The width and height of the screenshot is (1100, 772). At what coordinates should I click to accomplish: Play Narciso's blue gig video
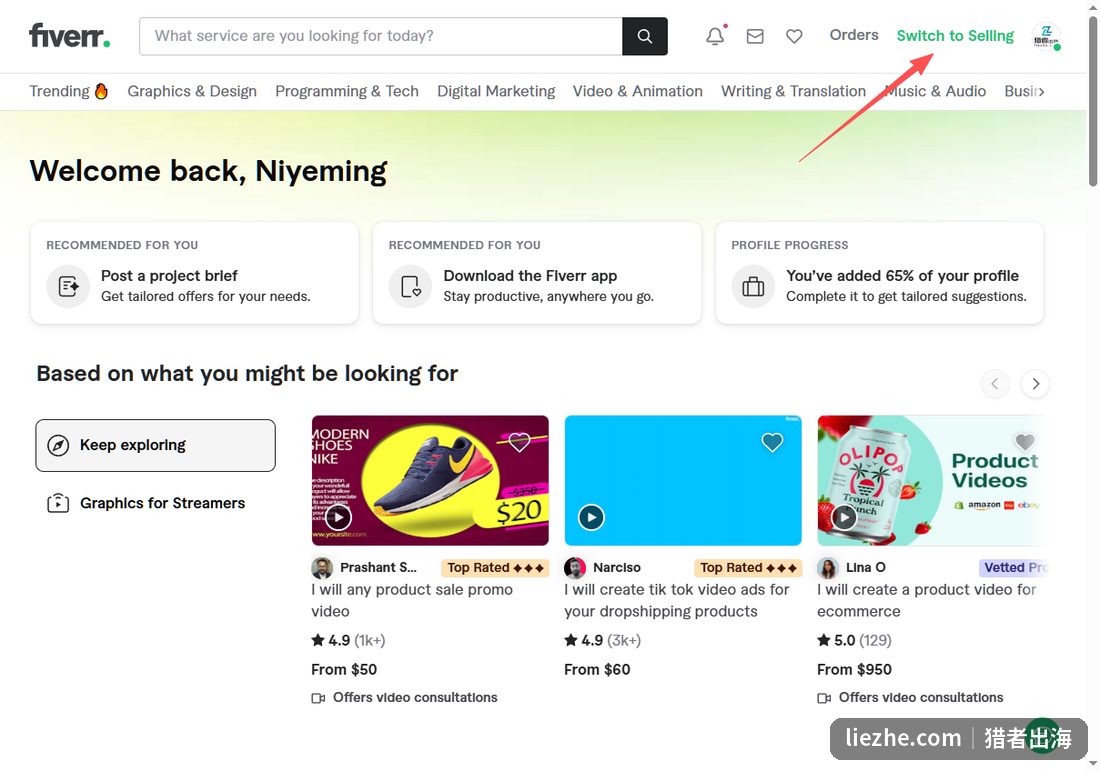click(591, 518)
